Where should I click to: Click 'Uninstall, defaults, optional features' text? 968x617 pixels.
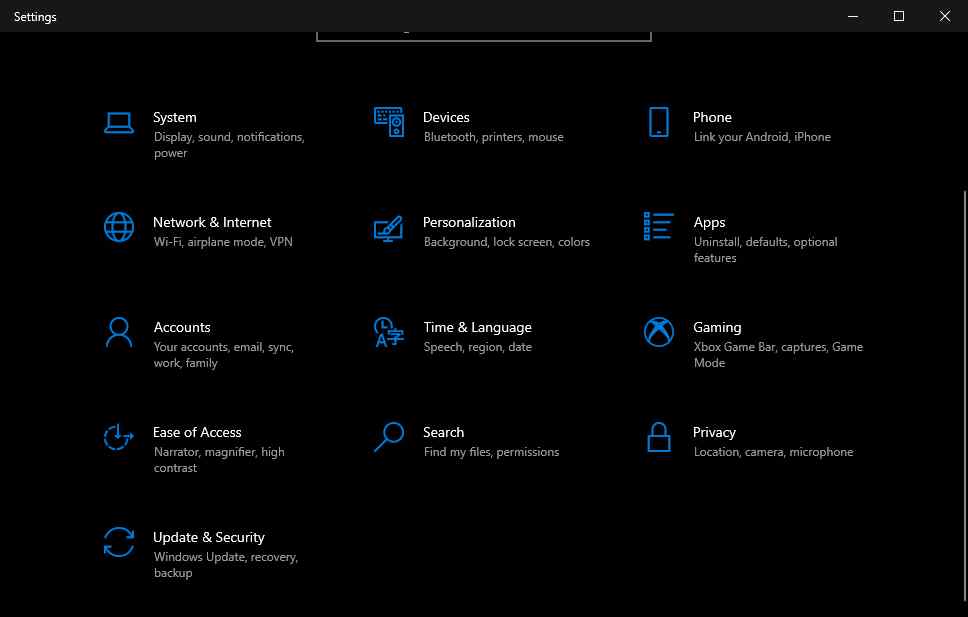click(766, 250)
